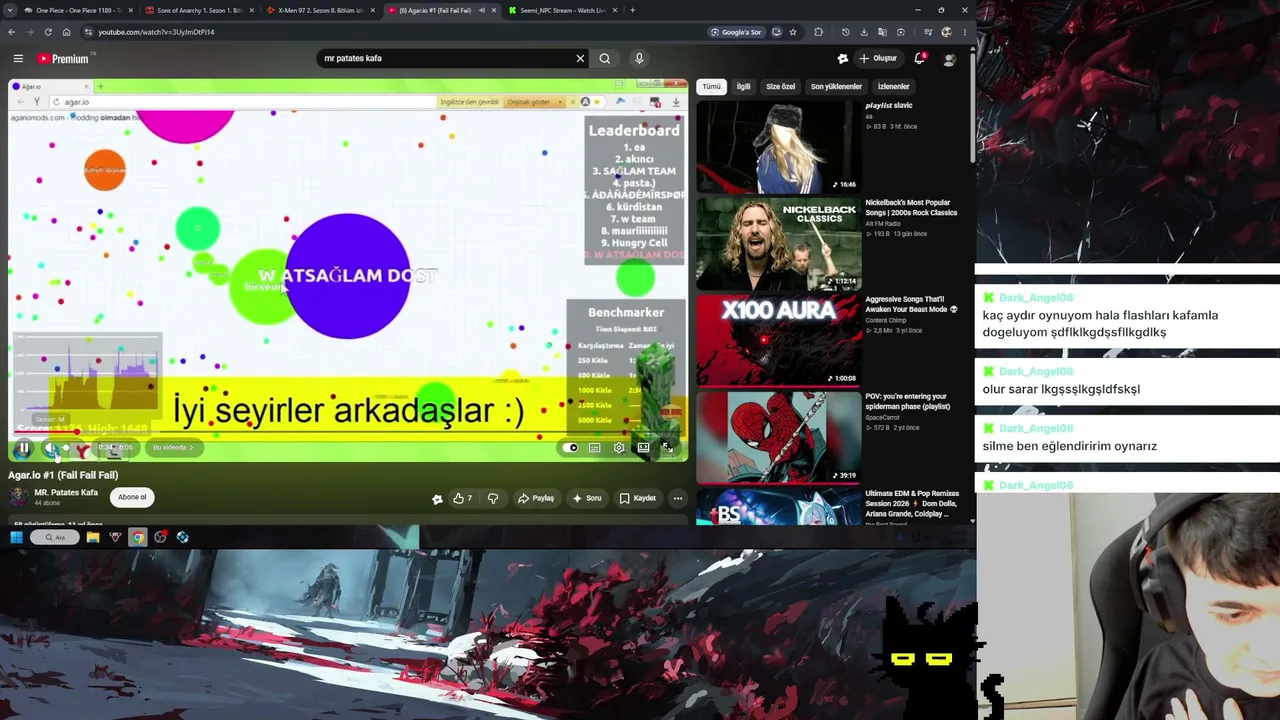Viewport: 1280px width, 720px height.
Task: Select the İzlenenler filter chip
Action: tap(893, 87)
